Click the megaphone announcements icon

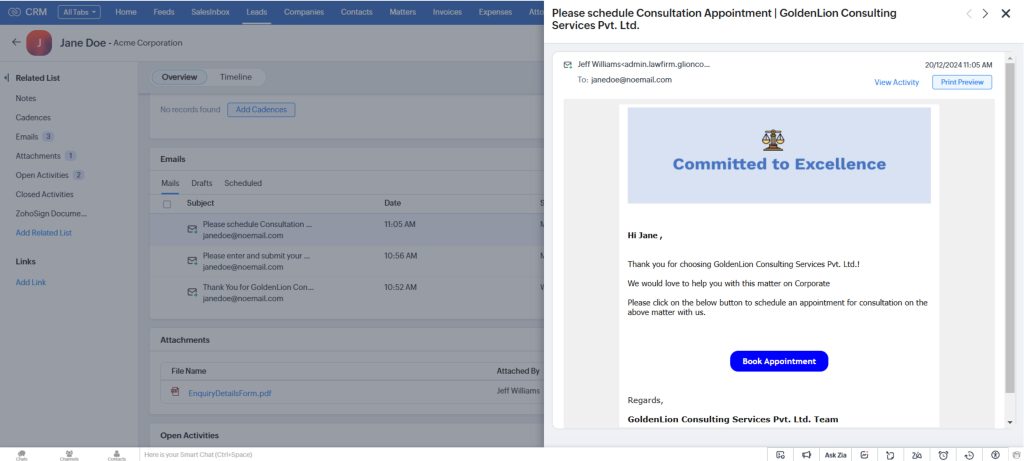tap(807, 455)
